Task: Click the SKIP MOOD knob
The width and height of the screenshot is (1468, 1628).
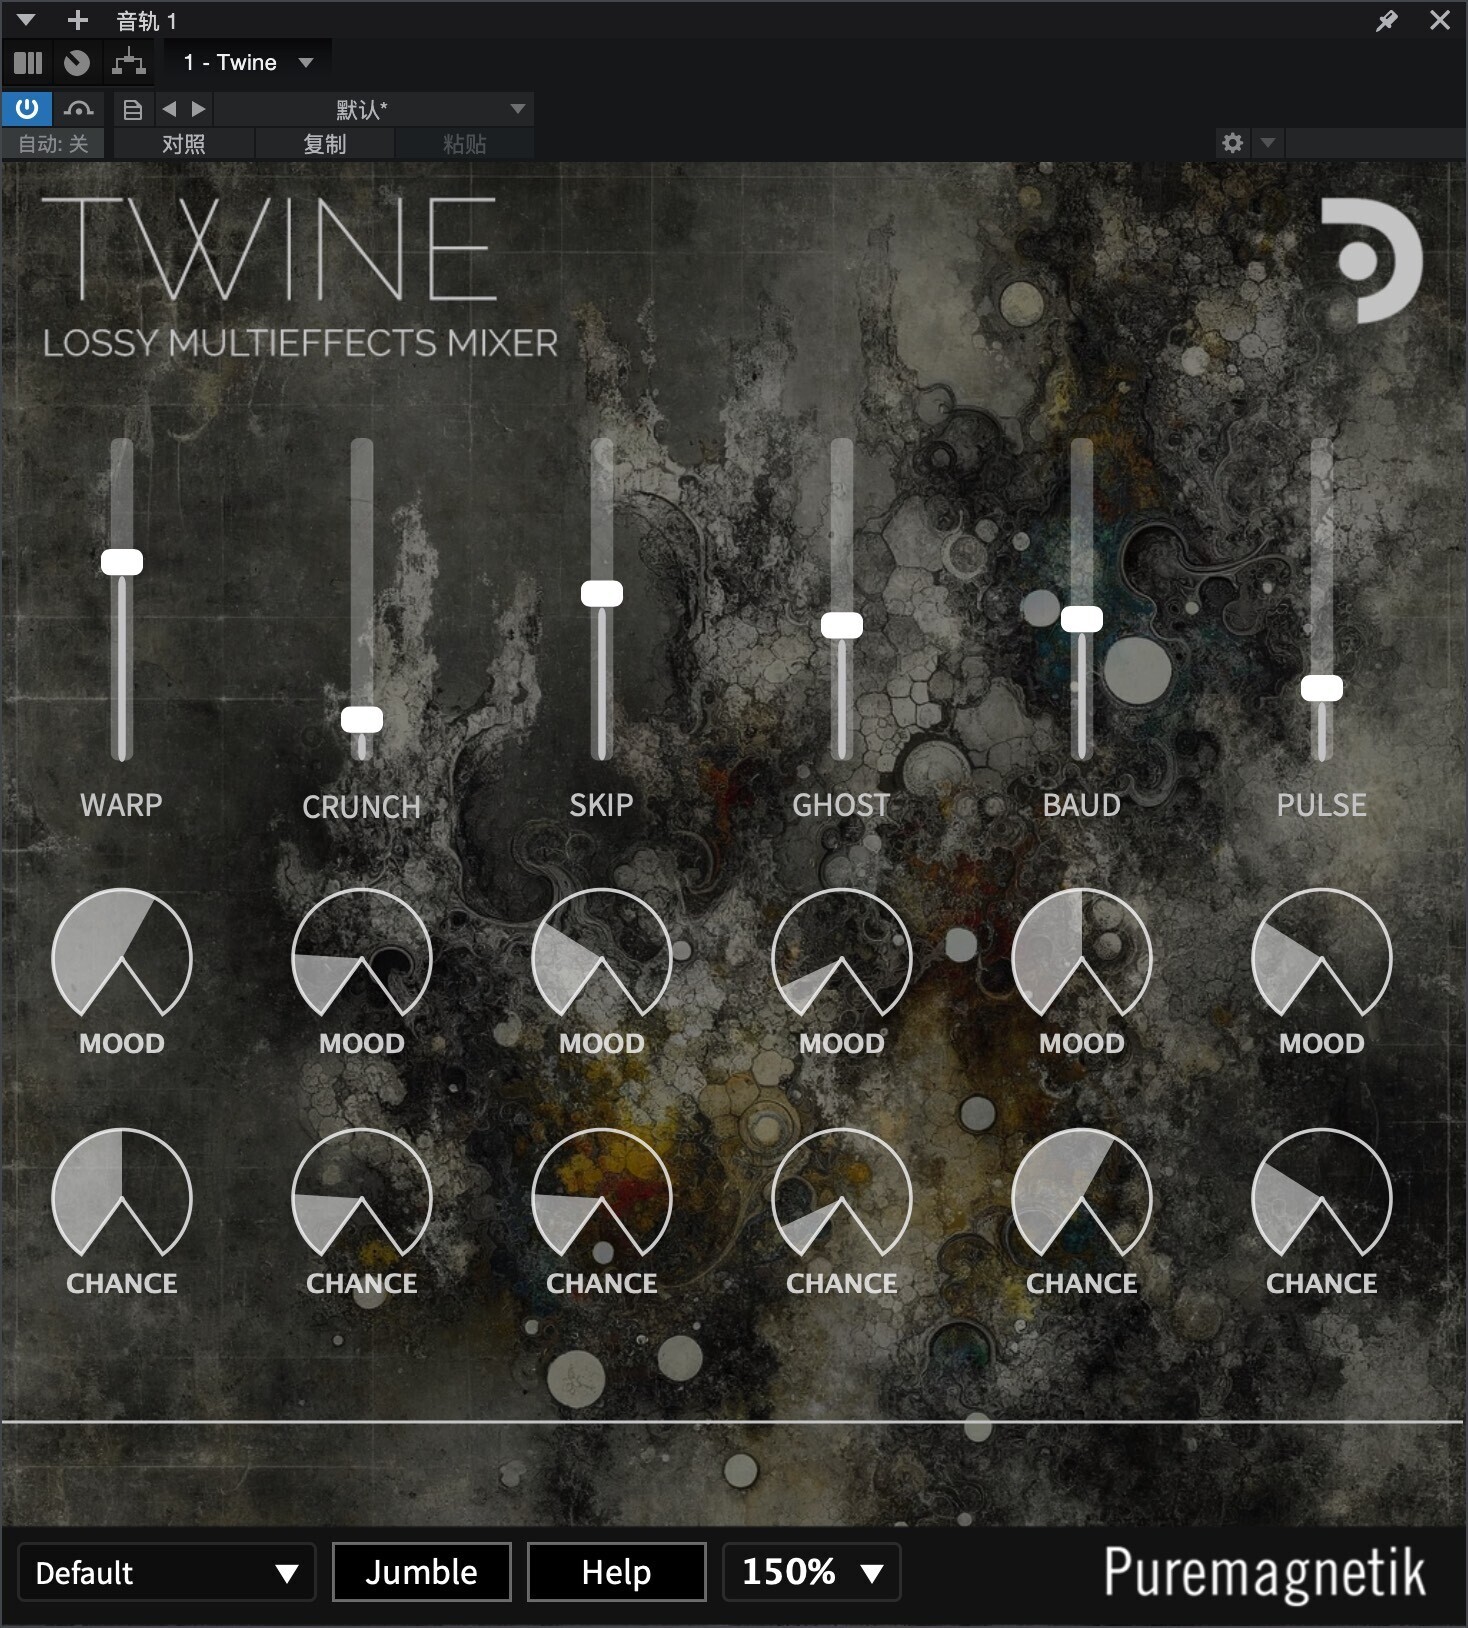Action: (x=602, y=953)
